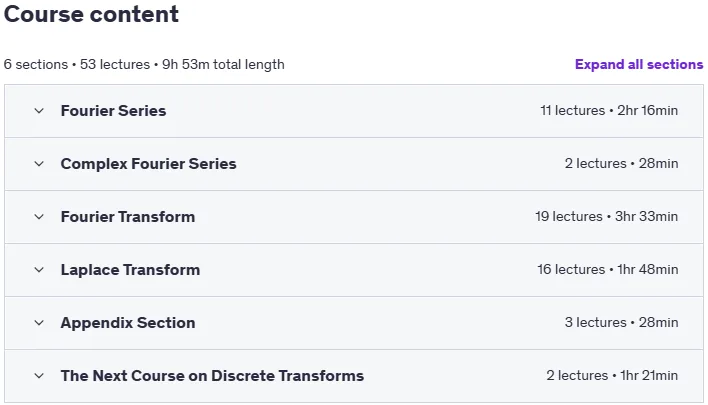Toggle the chevron next to Fourier Transform
The width and height of the screenshot is (708, 405).
click(x=39, y=217)
